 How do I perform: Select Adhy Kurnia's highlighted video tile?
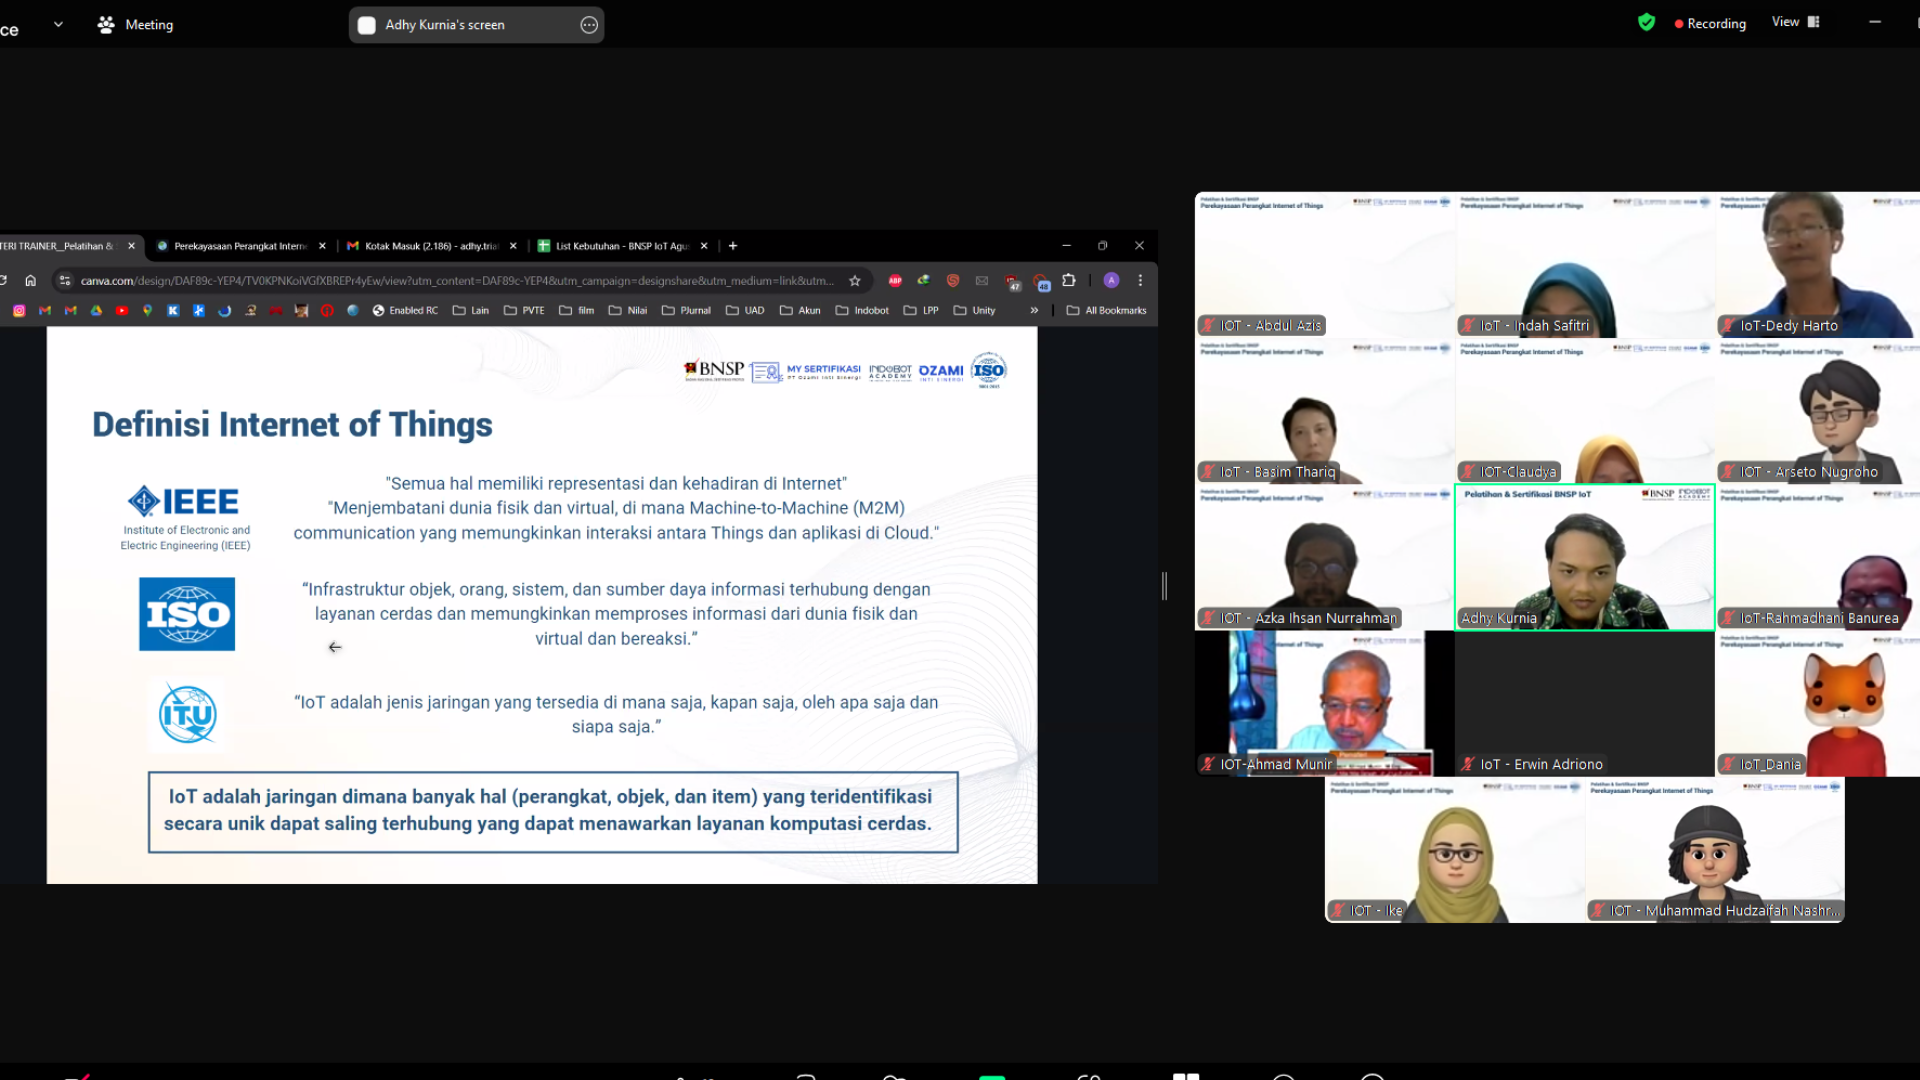click(1585, 557)
